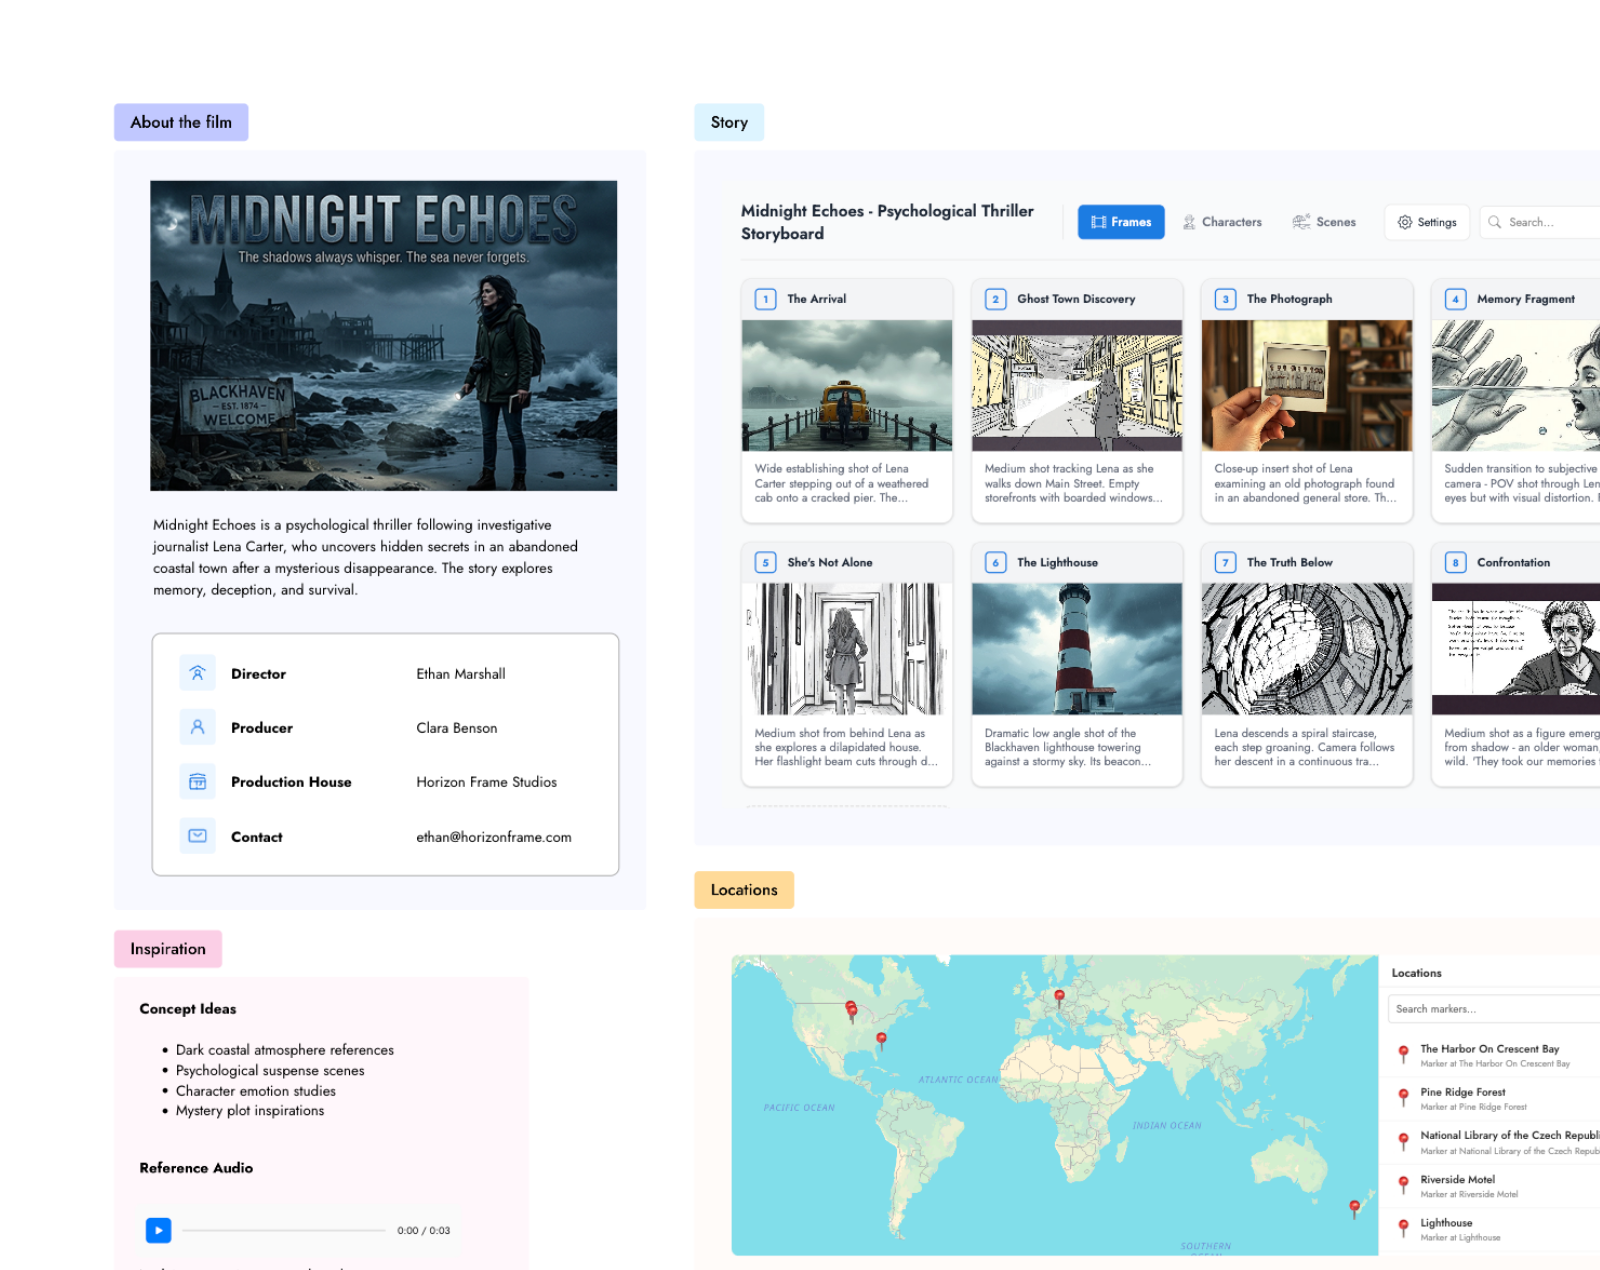Screen dimensions: 1600x1270
Task: Click Dark coastal atmosphere references bullet
Action: click(285, 1050)
